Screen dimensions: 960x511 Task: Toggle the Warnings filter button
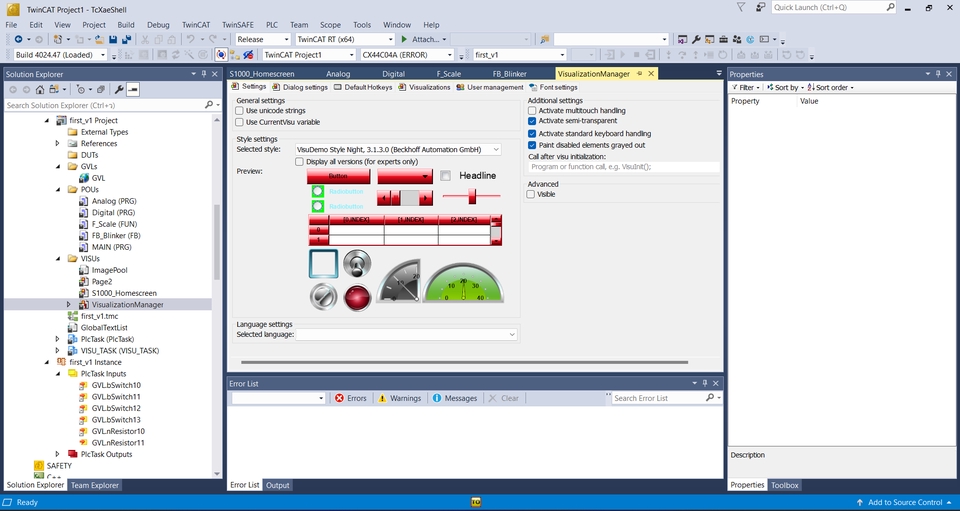click(399, 398)
